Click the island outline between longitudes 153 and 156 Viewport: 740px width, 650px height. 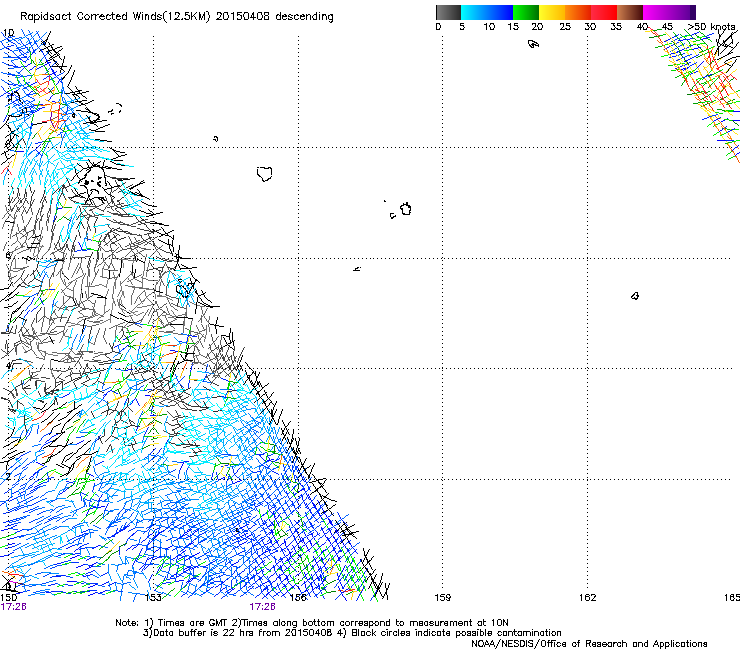click(x=265, y=174)
